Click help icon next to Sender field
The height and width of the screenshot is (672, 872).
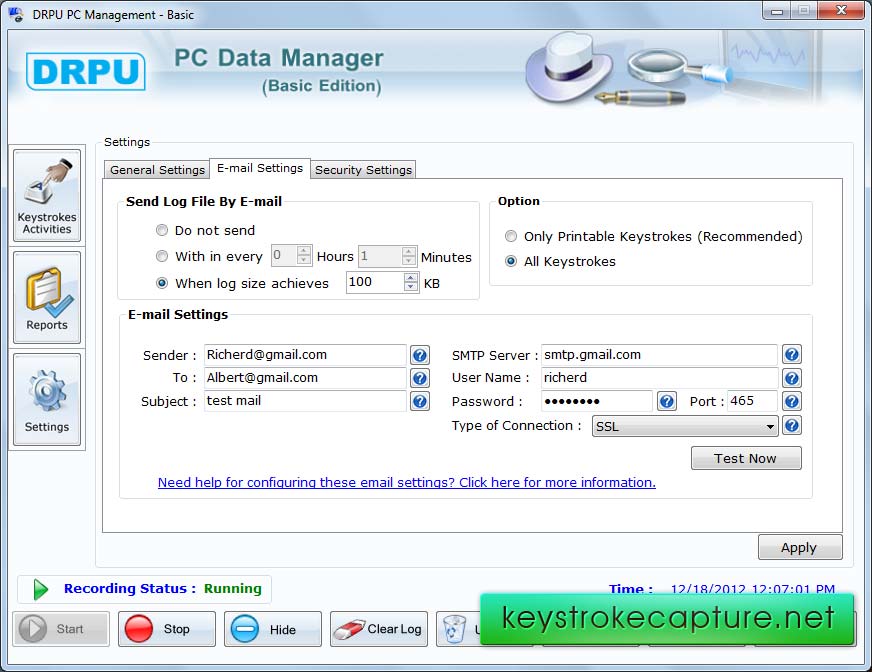420,355
